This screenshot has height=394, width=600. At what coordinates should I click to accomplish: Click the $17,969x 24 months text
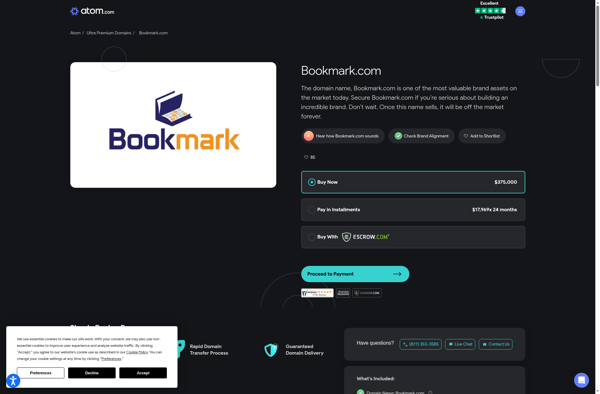click(494, 210)
